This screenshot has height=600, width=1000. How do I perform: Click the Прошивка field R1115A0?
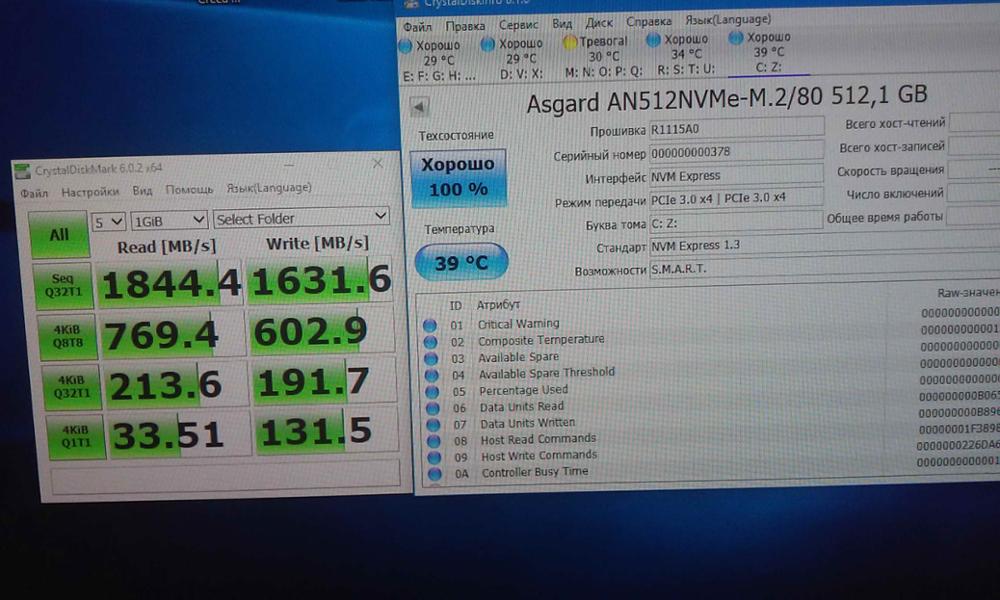(737, 128)
